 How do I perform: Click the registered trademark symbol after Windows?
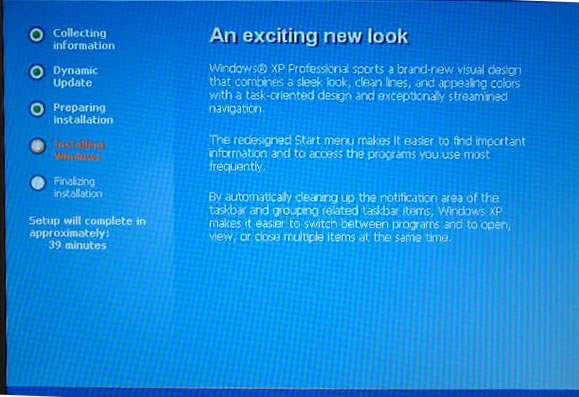click(x=263, y=69)
